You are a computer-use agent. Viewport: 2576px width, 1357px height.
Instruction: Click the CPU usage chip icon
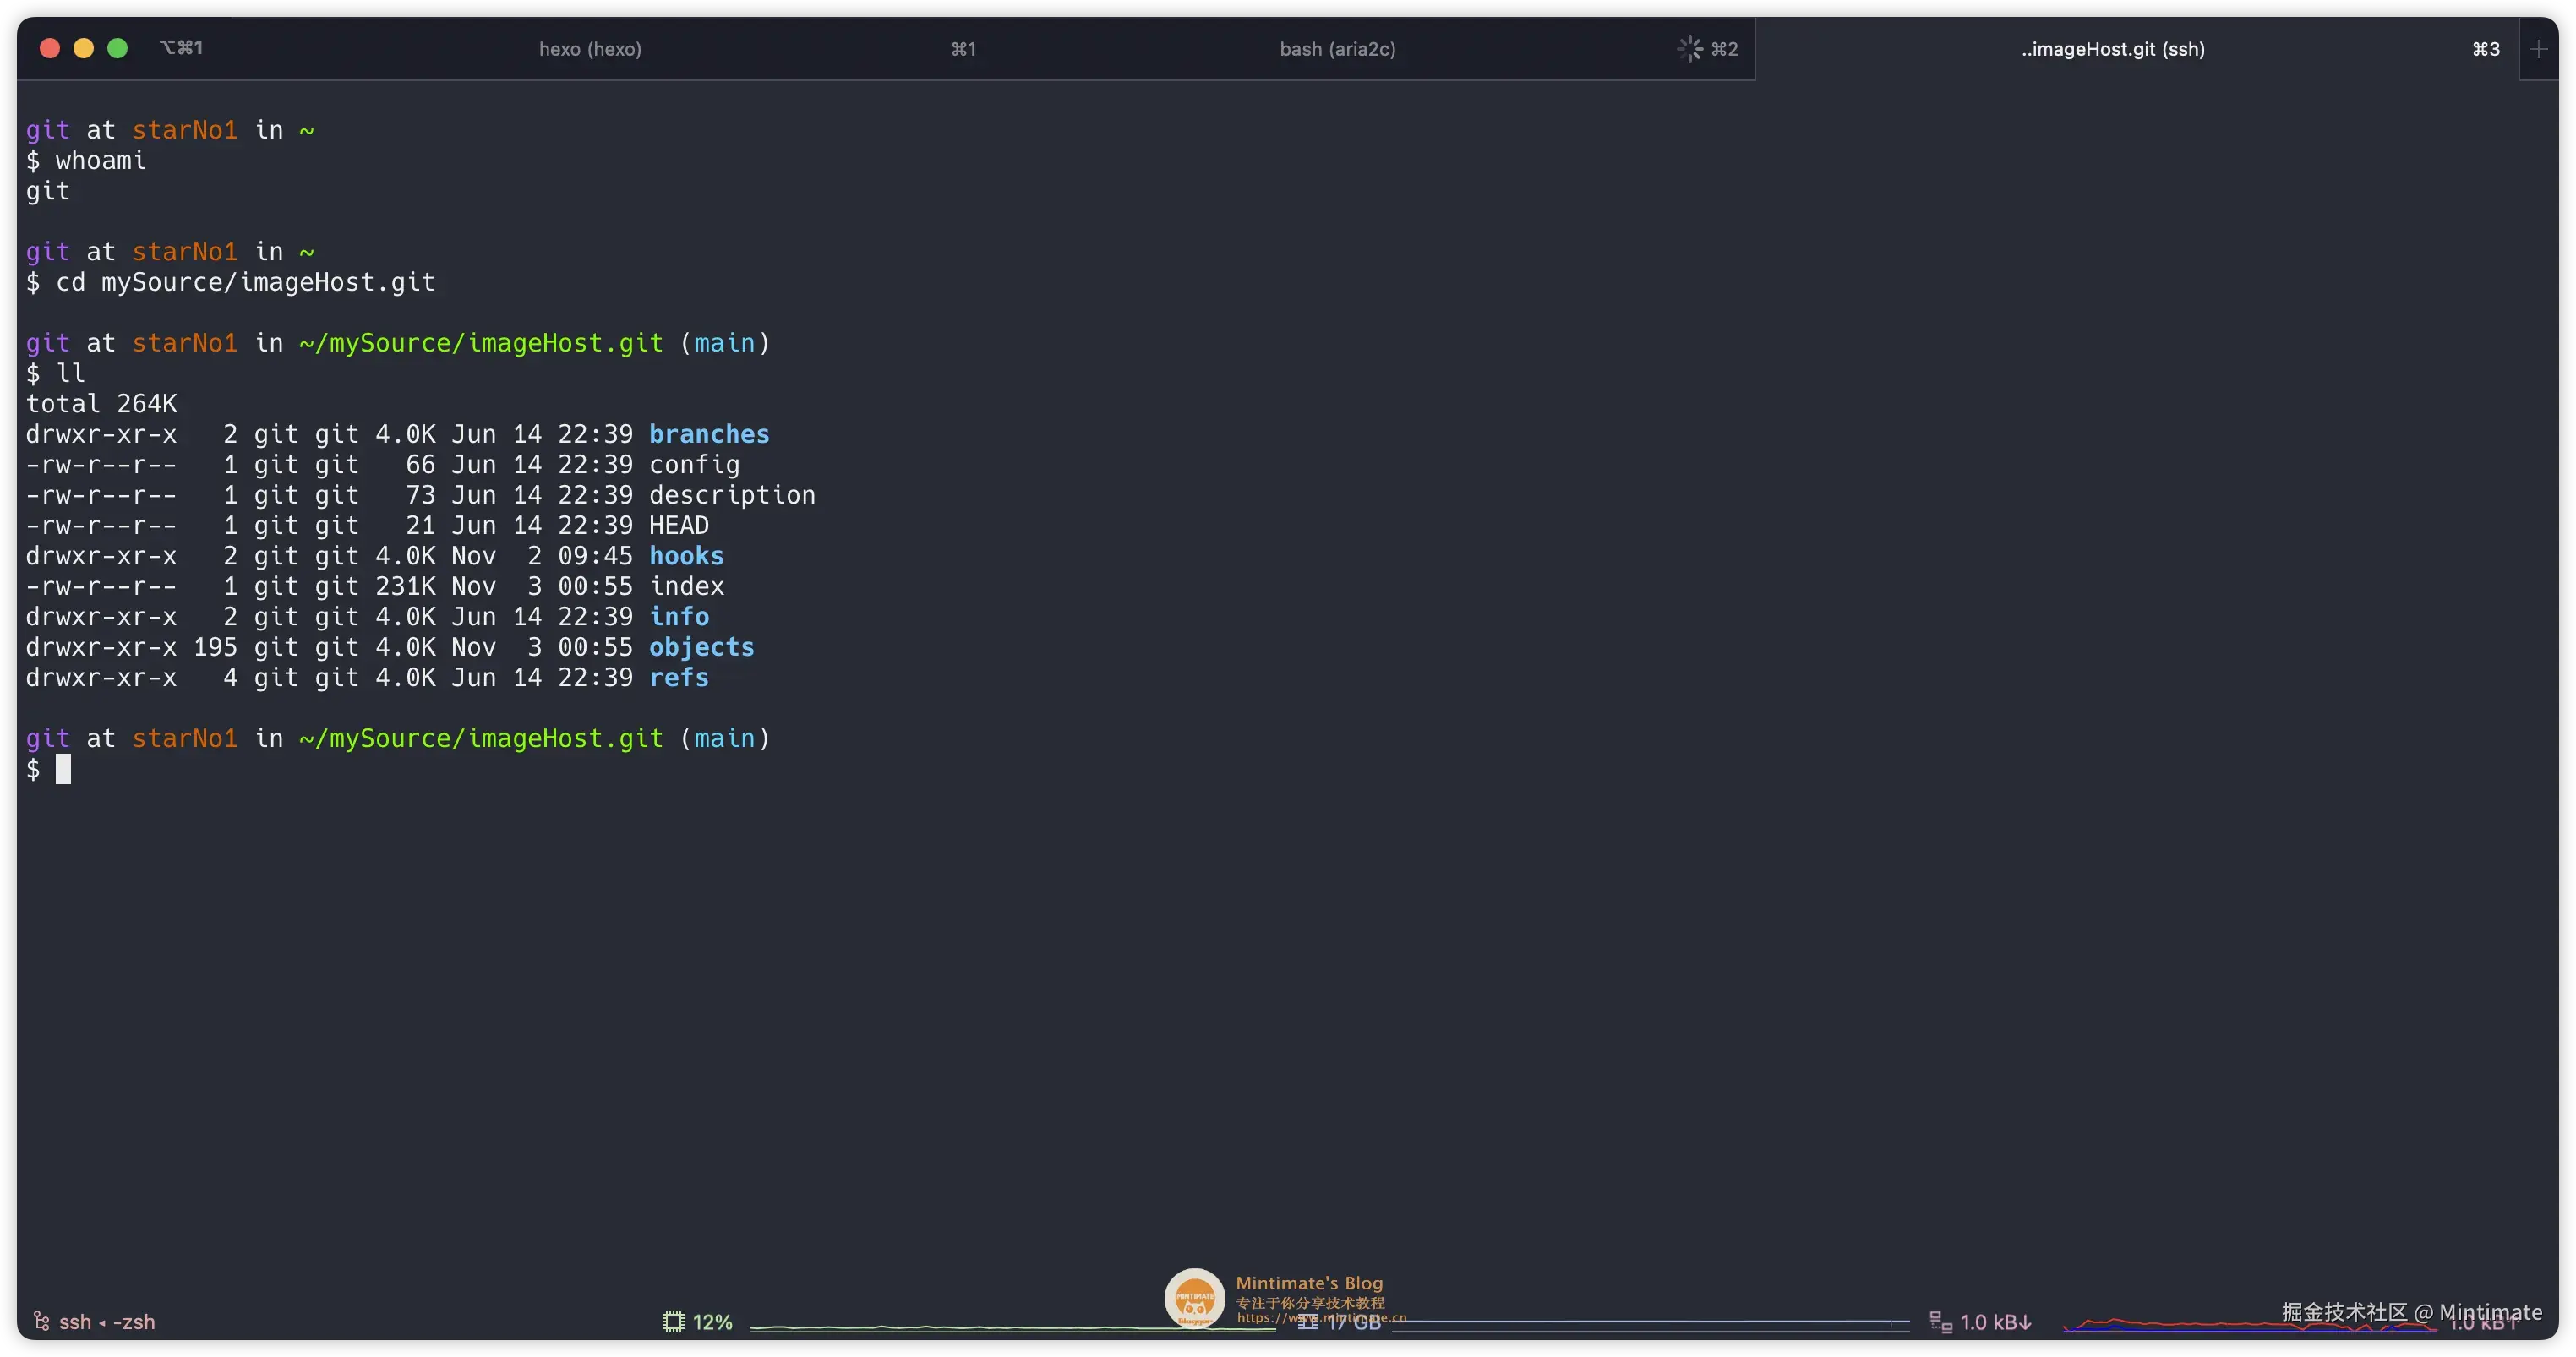tap(673, 1322)
